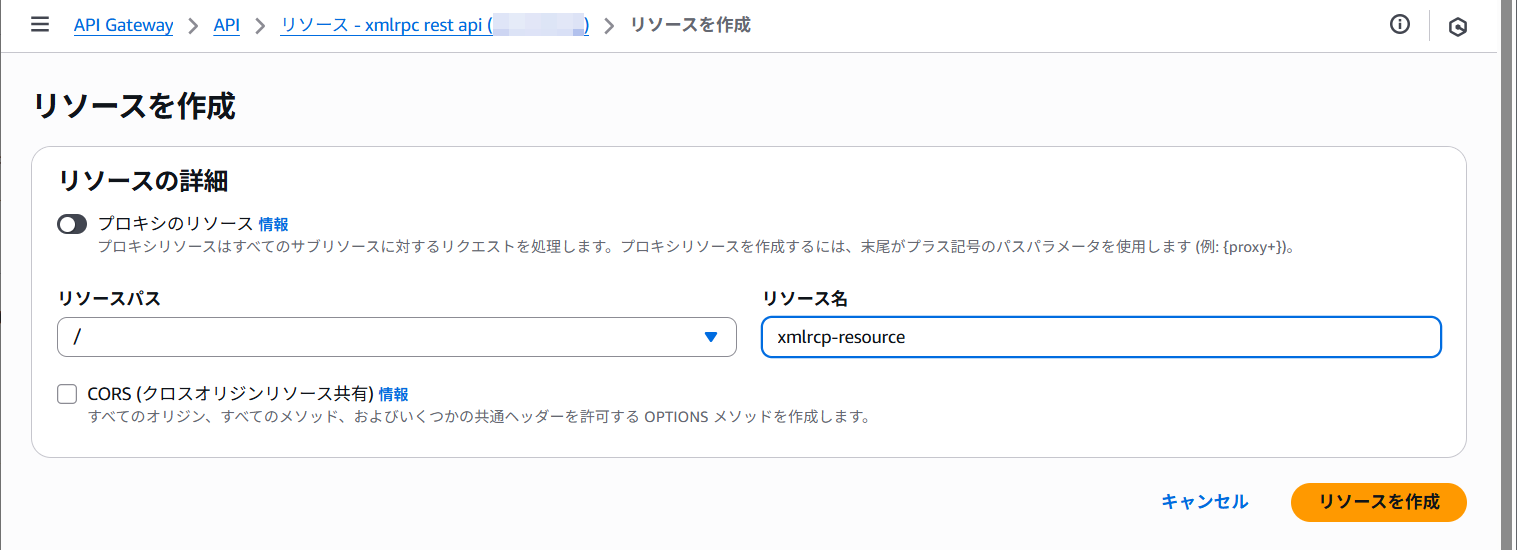The width and height of the screenshot is (1517, 550).
Task: Open the info help panel icon
Action: [1400, 25]
